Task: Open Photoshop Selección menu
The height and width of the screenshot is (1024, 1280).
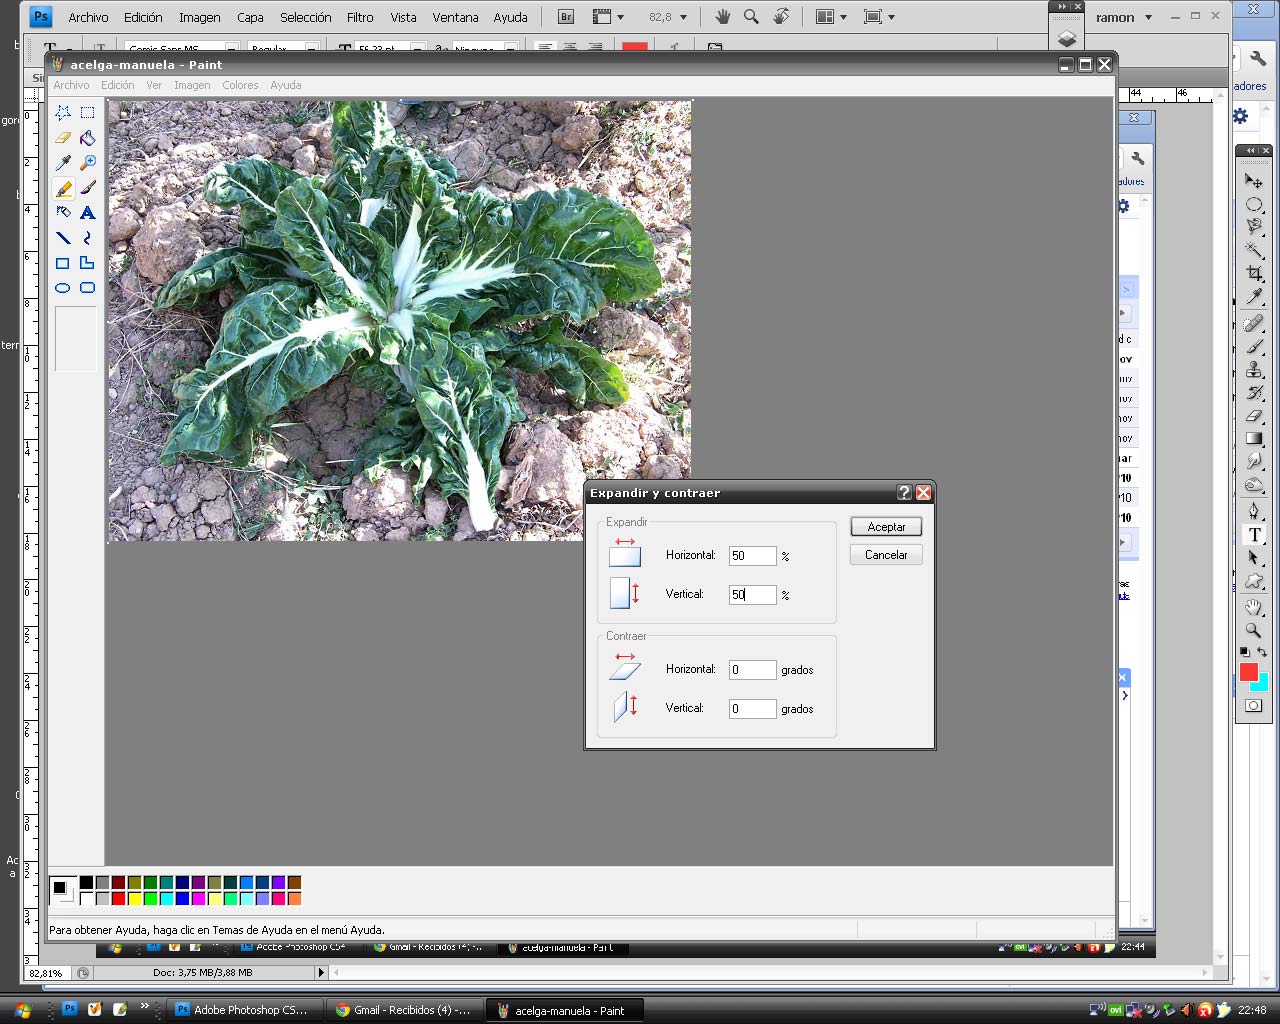Action: tap(306, 17)
